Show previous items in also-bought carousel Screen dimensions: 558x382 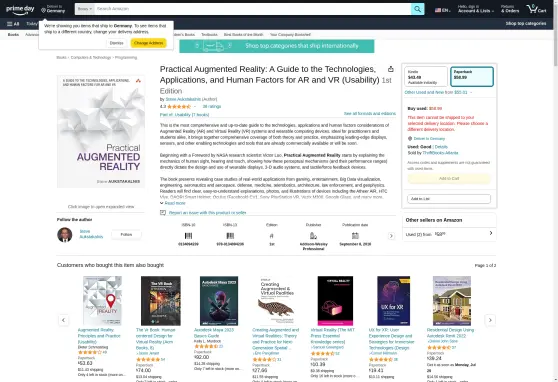(63, 320)
